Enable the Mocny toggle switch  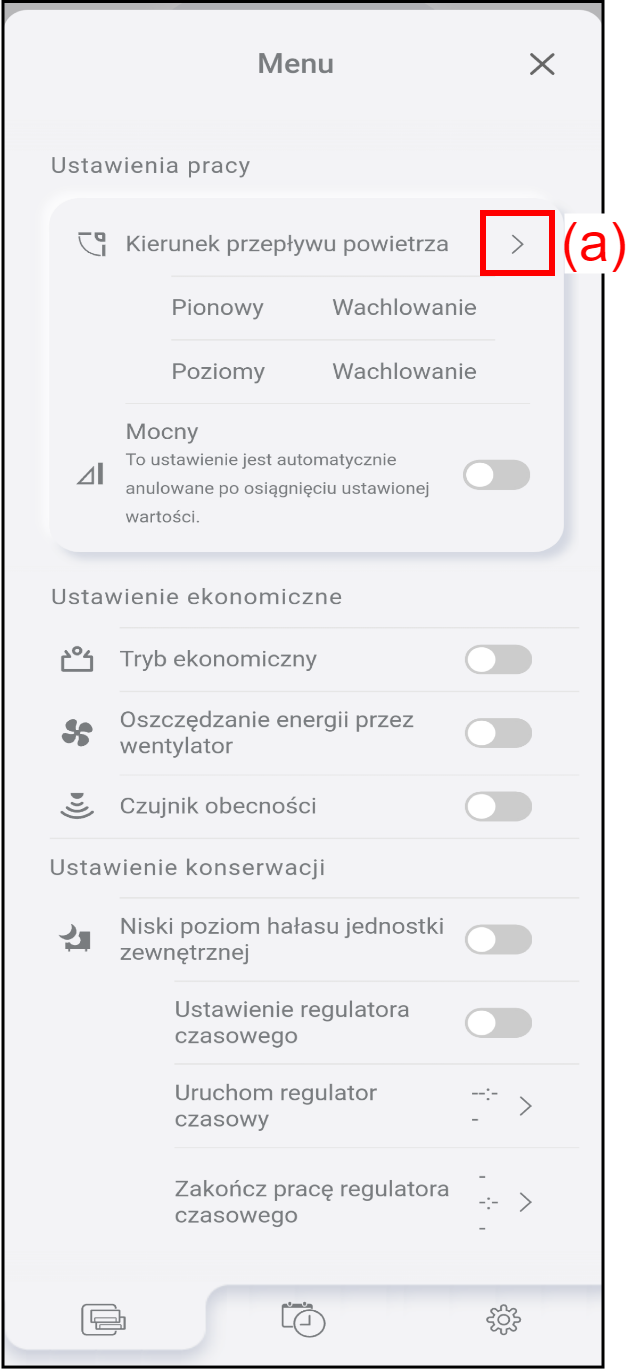[497, 475]
